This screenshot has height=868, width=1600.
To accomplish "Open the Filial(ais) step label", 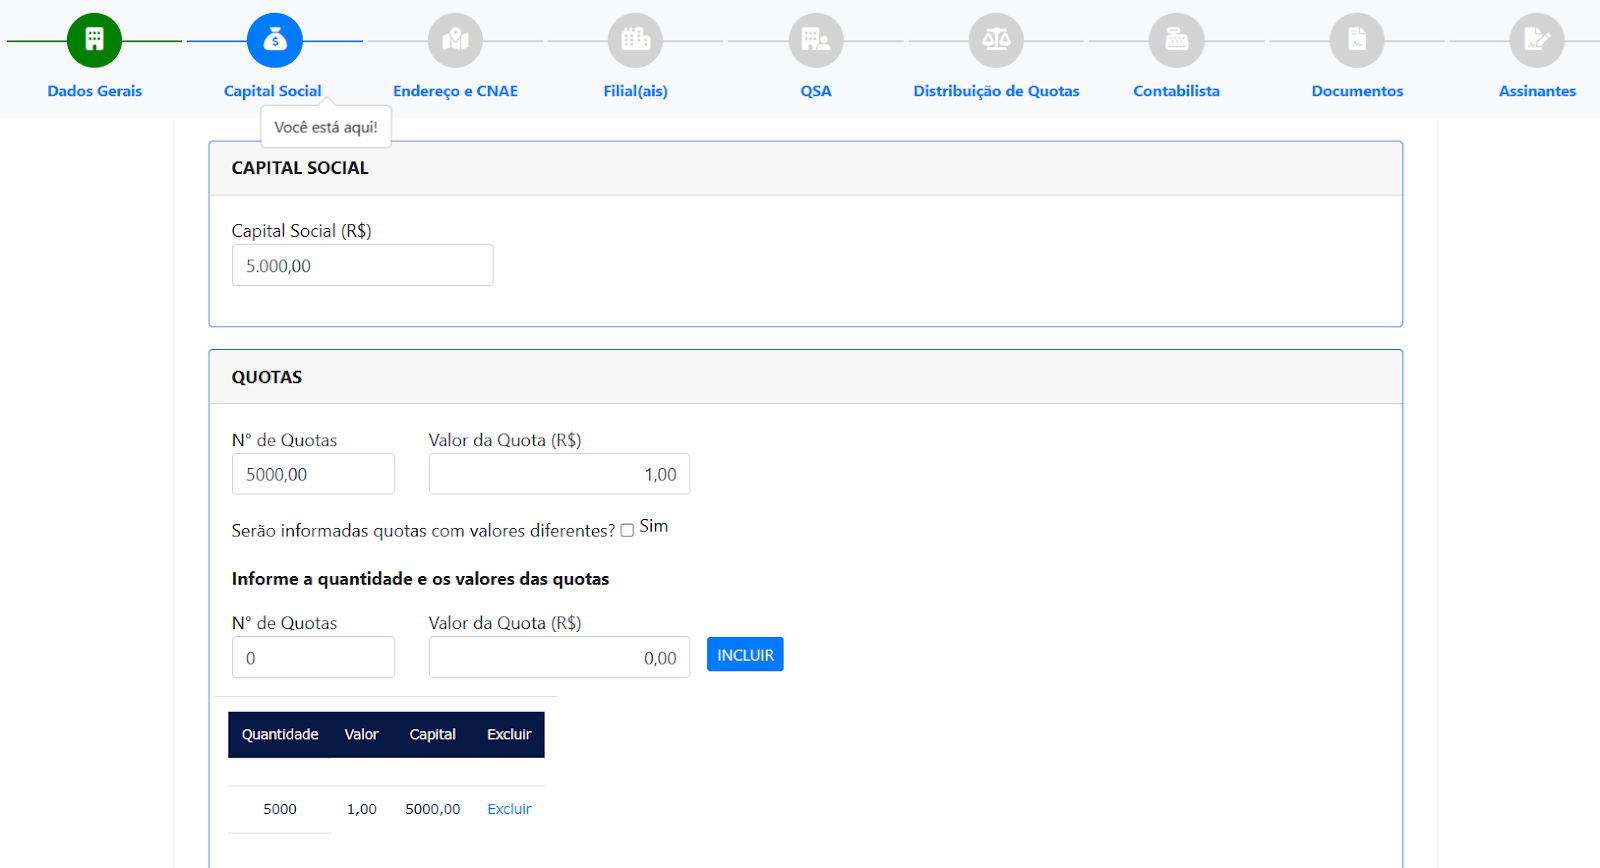I will coord(635,91).
